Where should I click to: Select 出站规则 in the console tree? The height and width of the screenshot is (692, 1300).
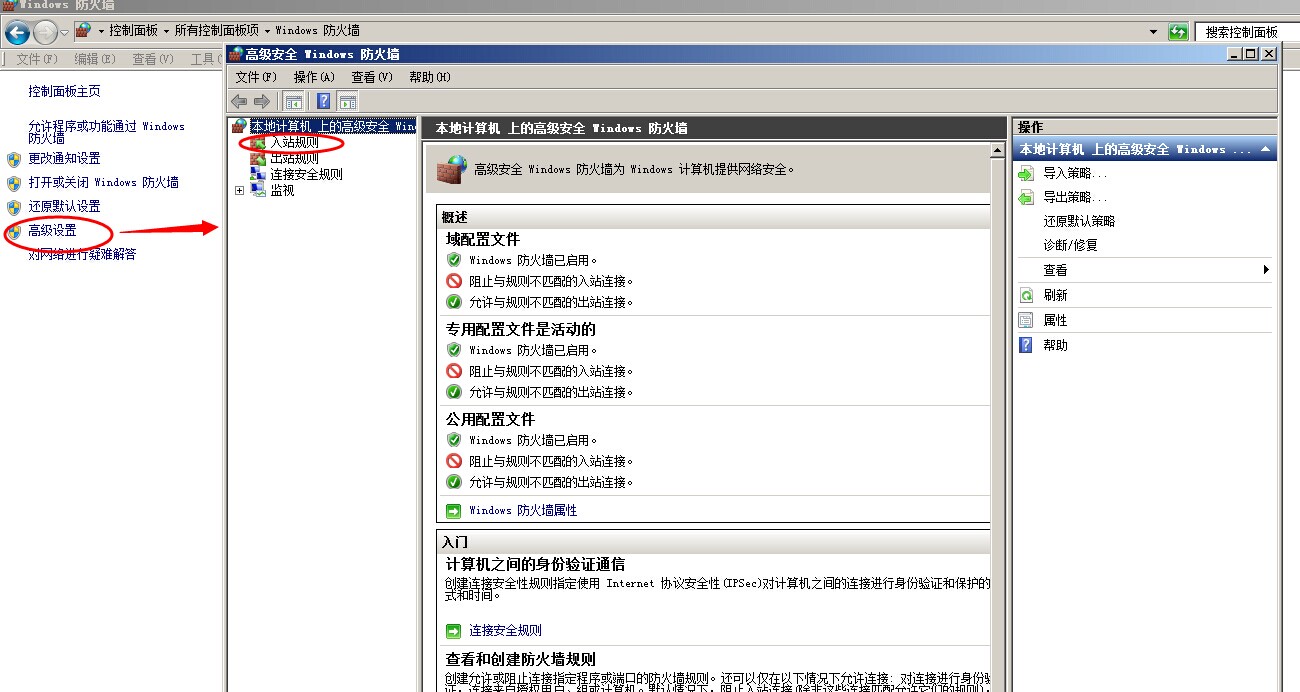click(294, 158)
